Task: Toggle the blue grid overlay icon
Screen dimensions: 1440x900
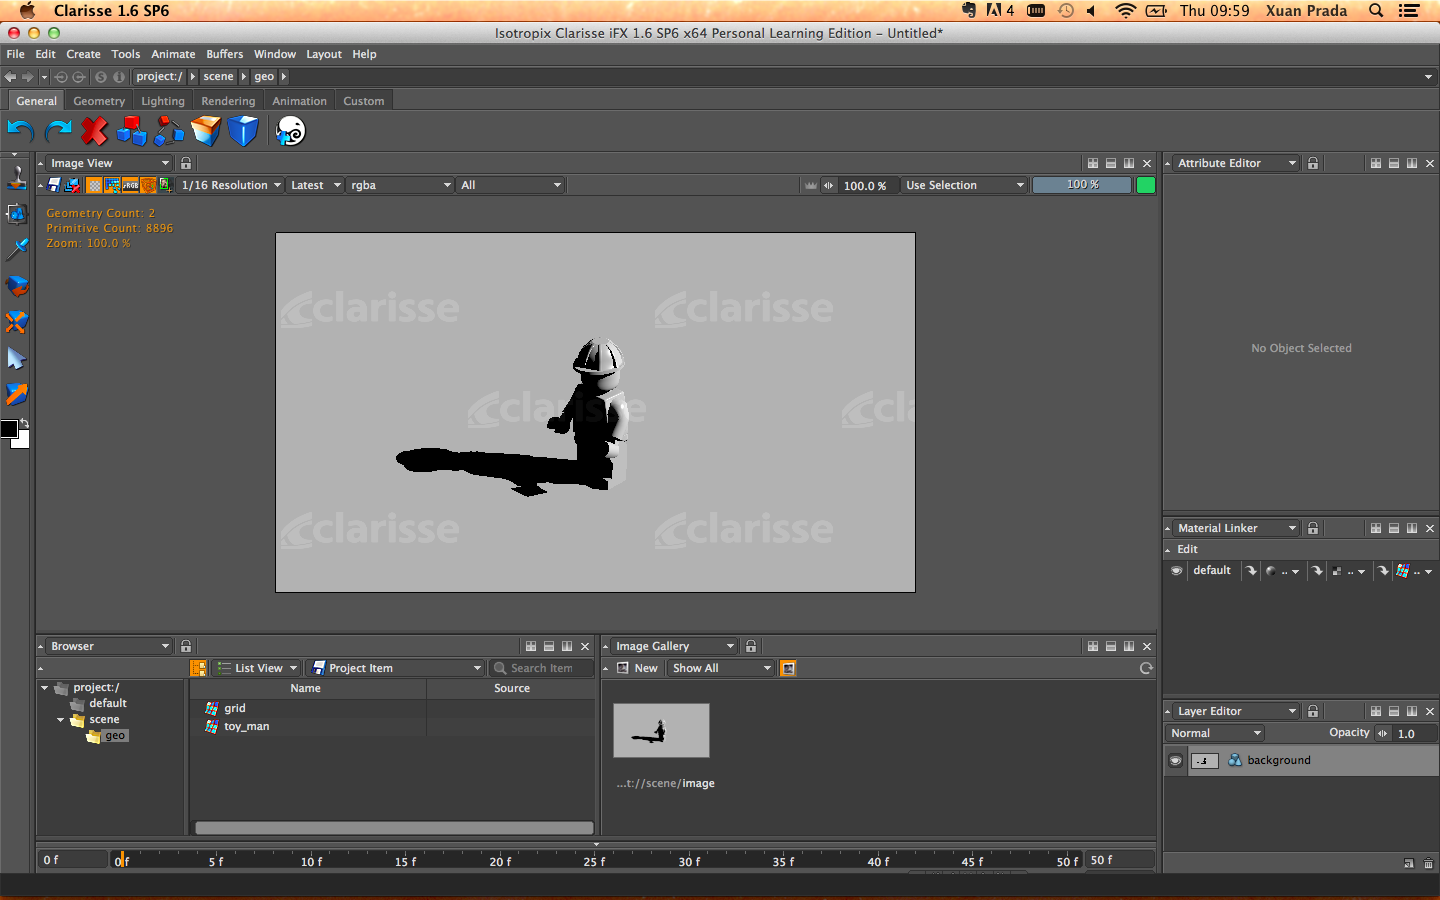Action: [113, 185]
